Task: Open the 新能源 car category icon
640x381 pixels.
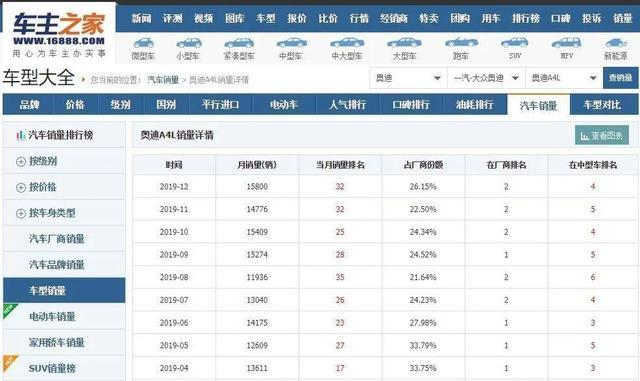Action: click(x=616, y=43)
